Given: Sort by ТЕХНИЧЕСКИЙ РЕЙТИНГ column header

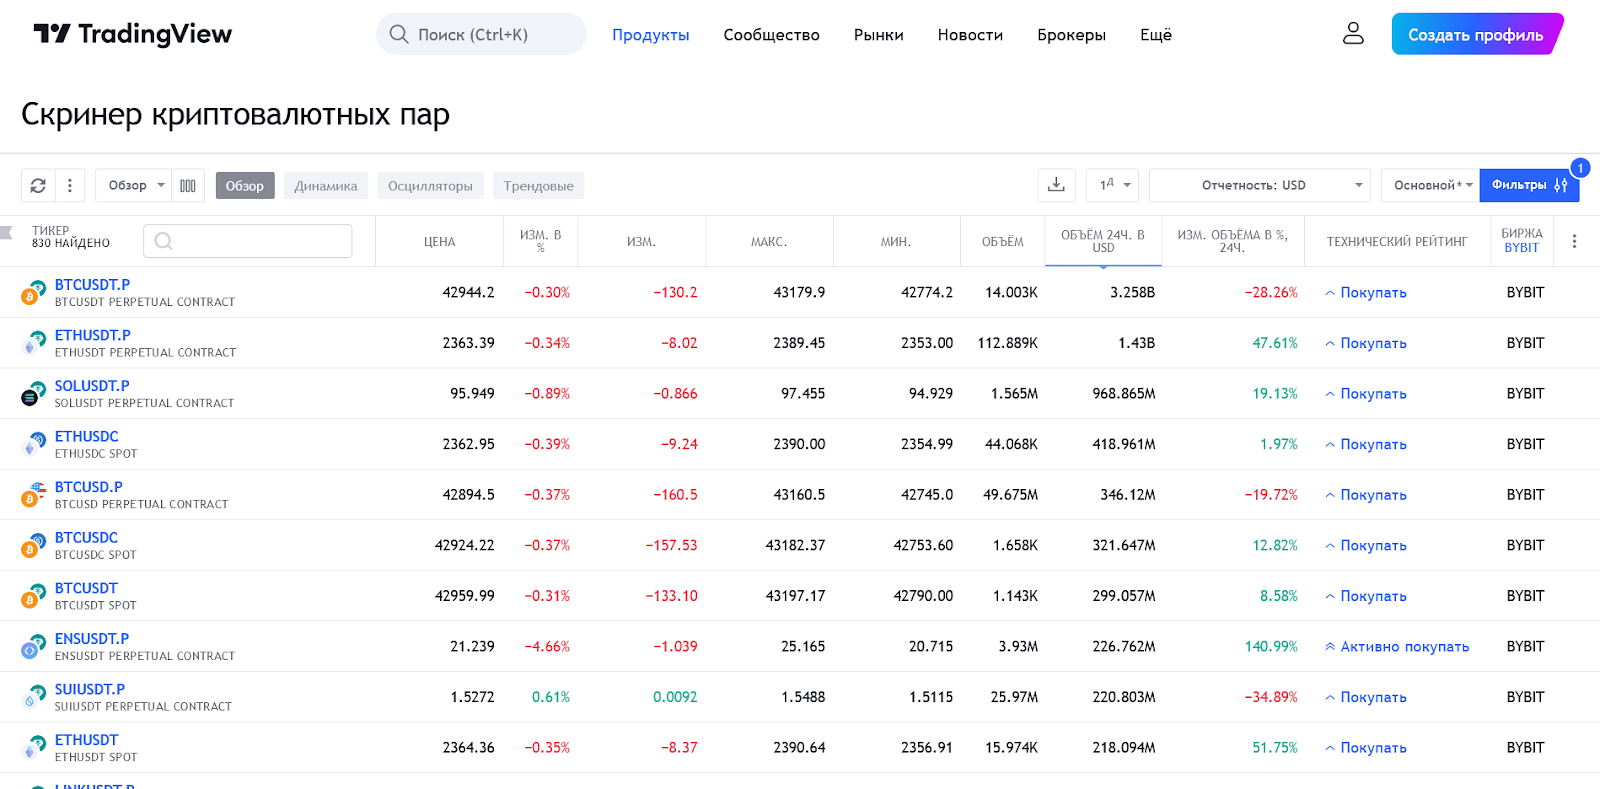Looking at the screenshot, I should tap(1397, 242).
